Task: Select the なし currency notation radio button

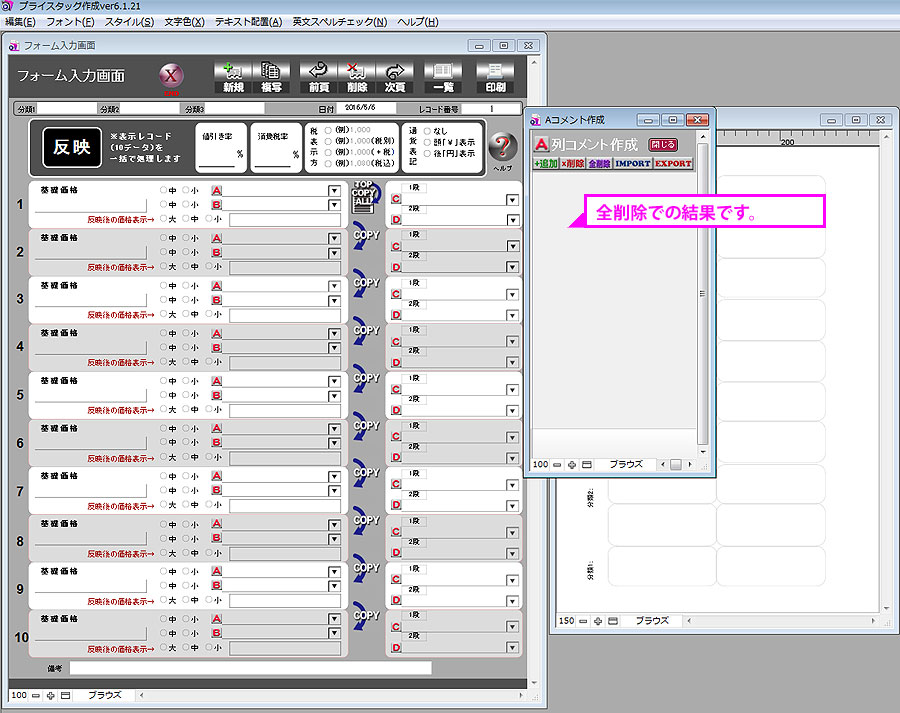Action: click(427, 131)
